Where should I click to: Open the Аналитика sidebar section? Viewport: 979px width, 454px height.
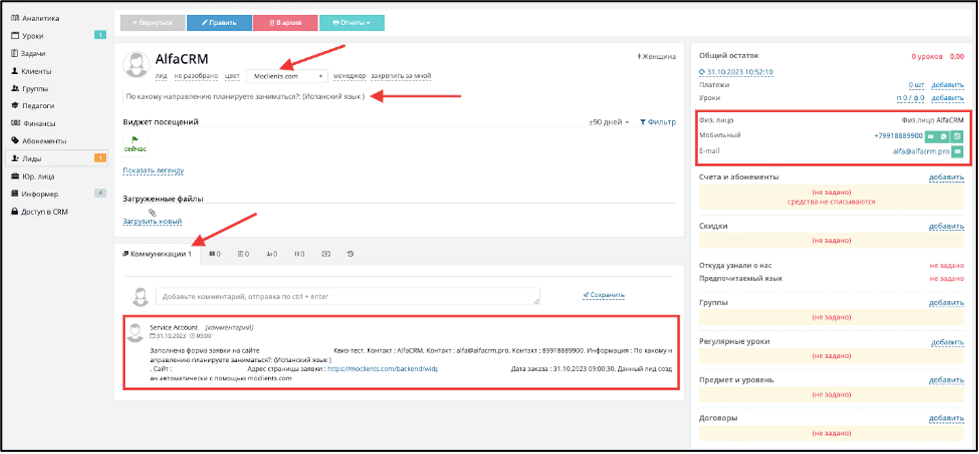pyautogui.click(x=40, y=19)
